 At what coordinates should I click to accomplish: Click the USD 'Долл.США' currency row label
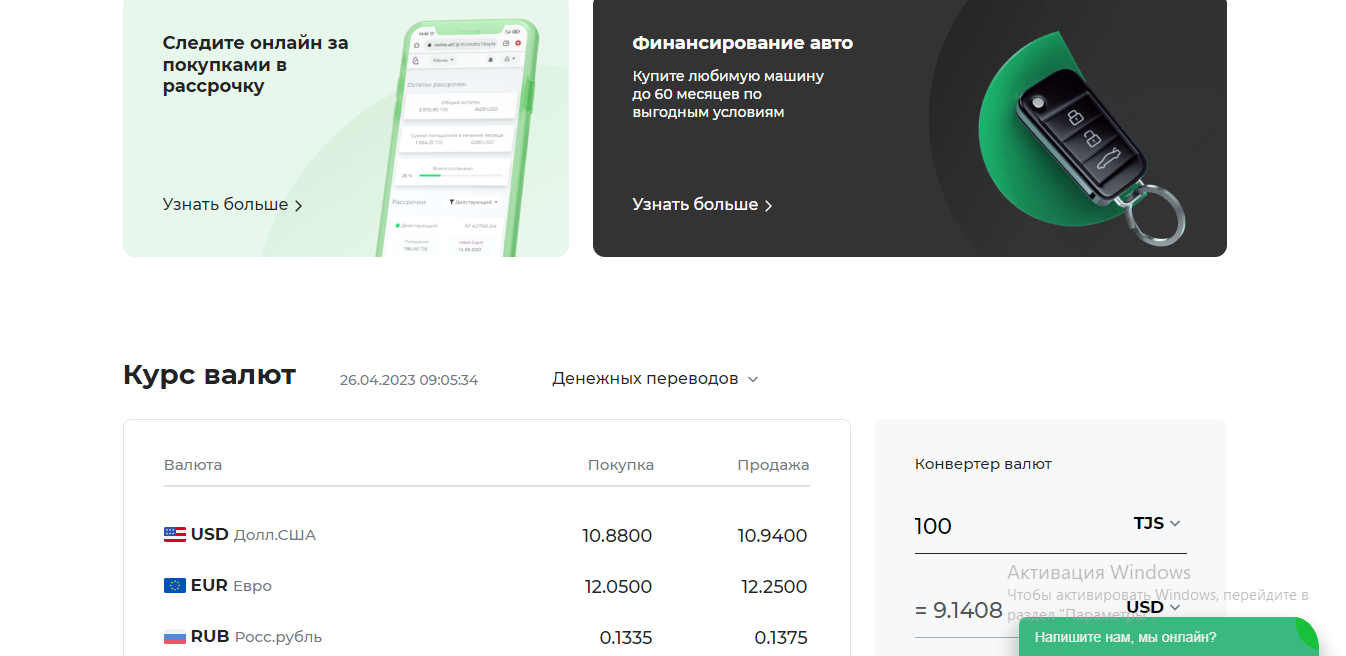point(273,535)
